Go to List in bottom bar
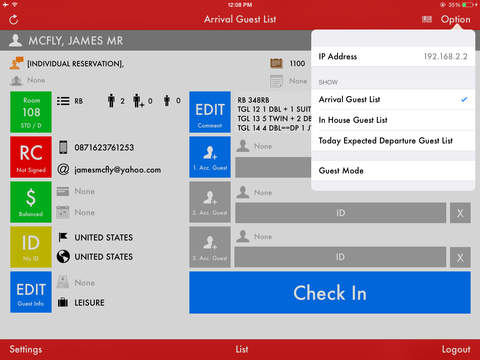 [x=242, y=349]
